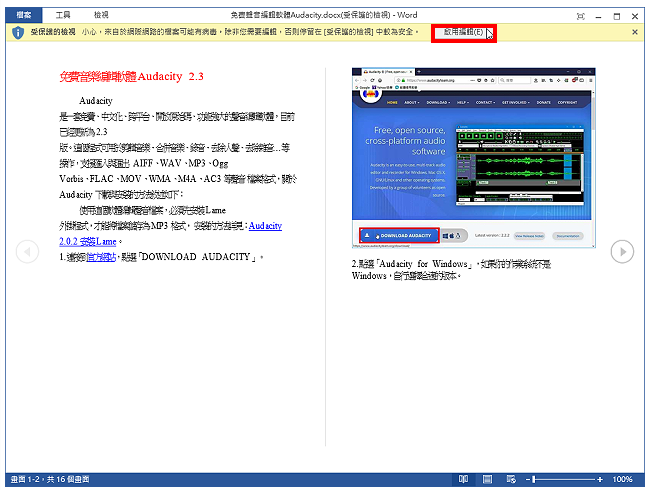Close the Protected View message bar
This screenshot has width=660, height=490.
click(635, 32)
